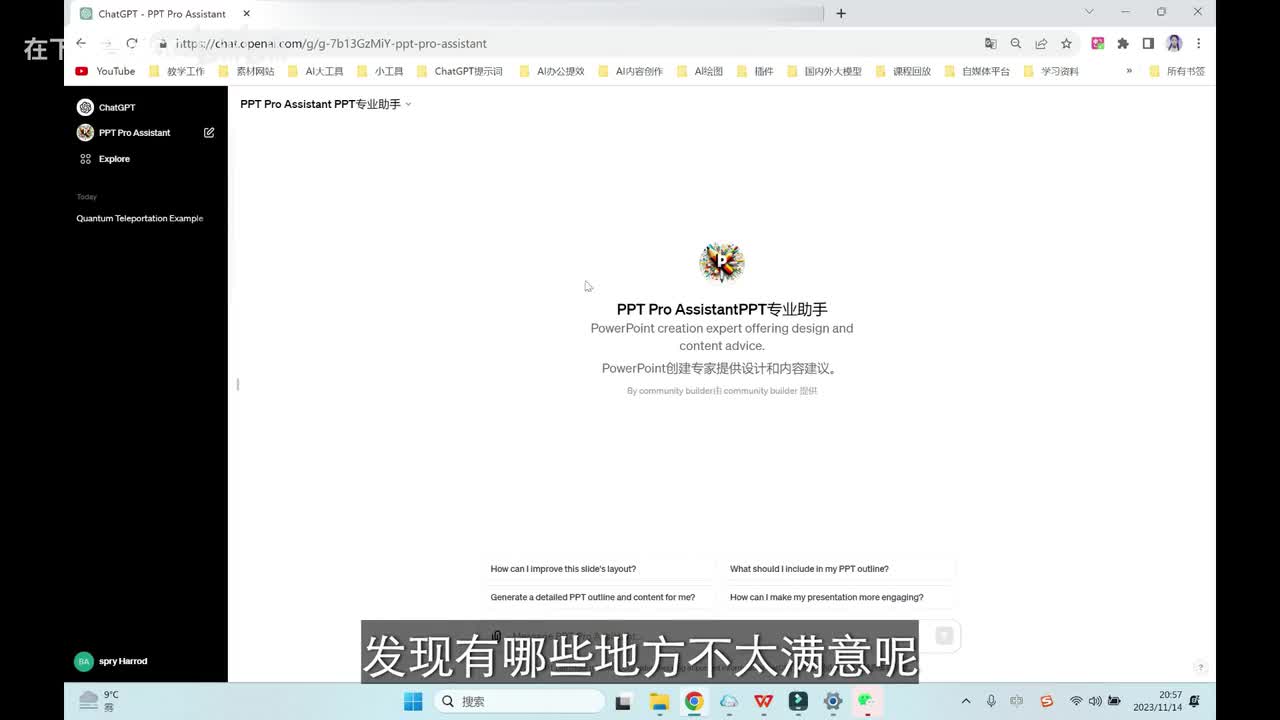Select the ChatGPT - PPT Pro Assistant tab

(160, 14)
